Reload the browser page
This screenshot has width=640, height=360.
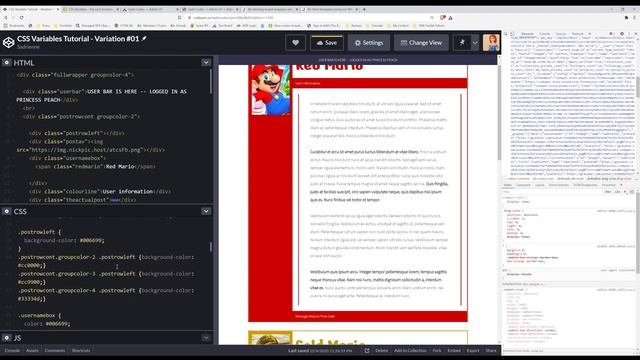click(x=21, y=18)
